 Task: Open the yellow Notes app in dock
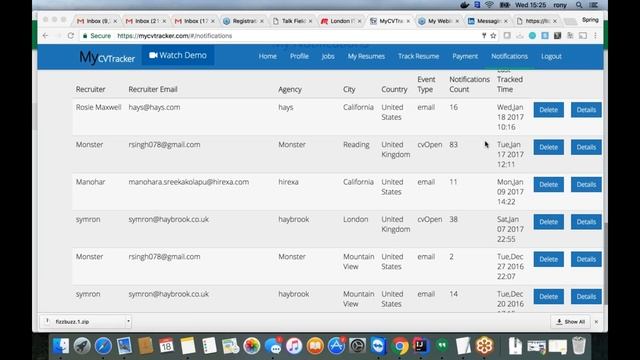[x=188, y=346]
